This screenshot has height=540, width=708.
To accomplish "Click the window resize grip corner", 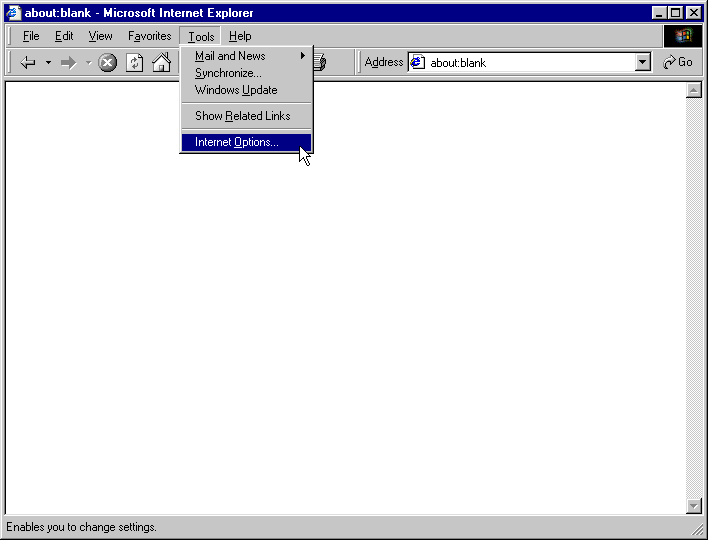I will click(698, 529).
